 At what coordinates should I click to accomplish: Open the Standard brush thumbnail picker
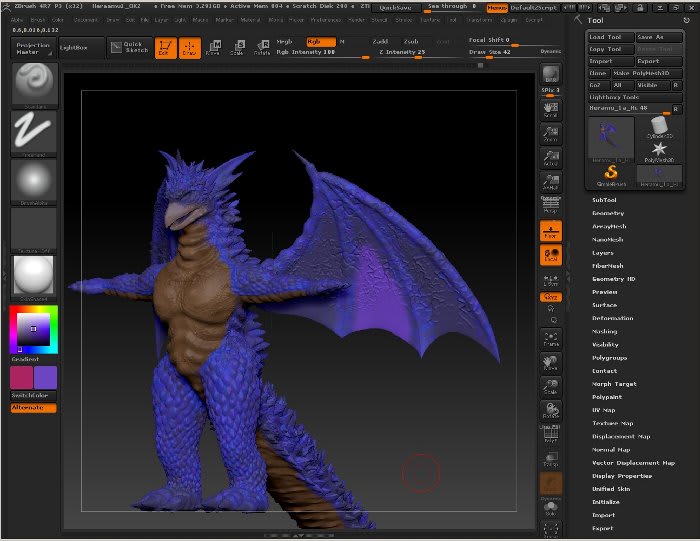[34, 85]
